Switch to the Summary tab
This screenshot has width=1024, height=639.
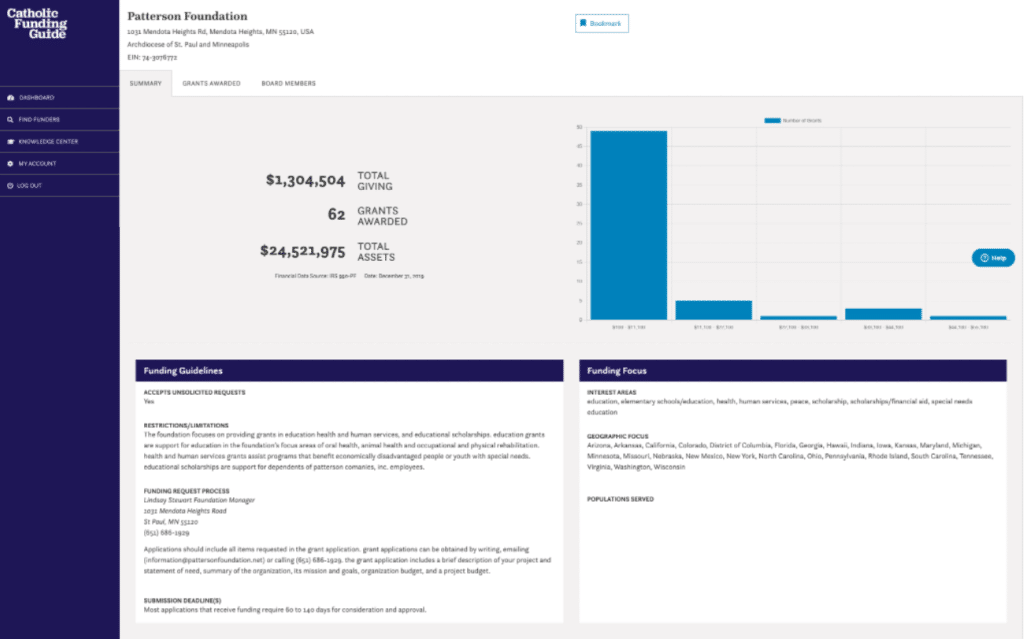146,84
